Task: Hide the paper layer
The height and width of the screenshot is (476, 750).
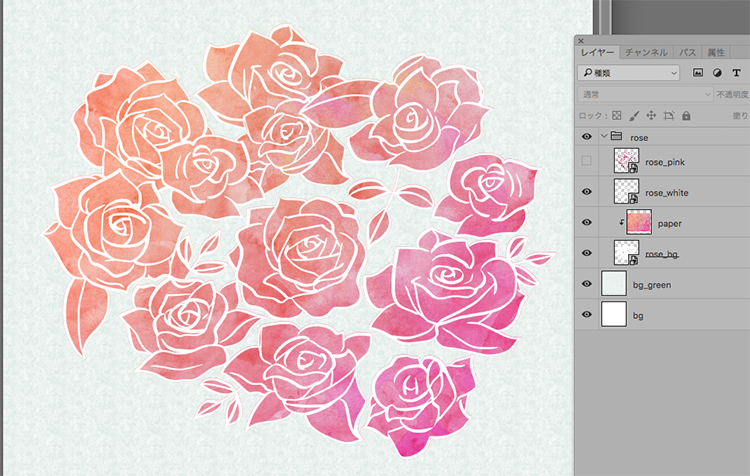Action: (x=586, y=222)
